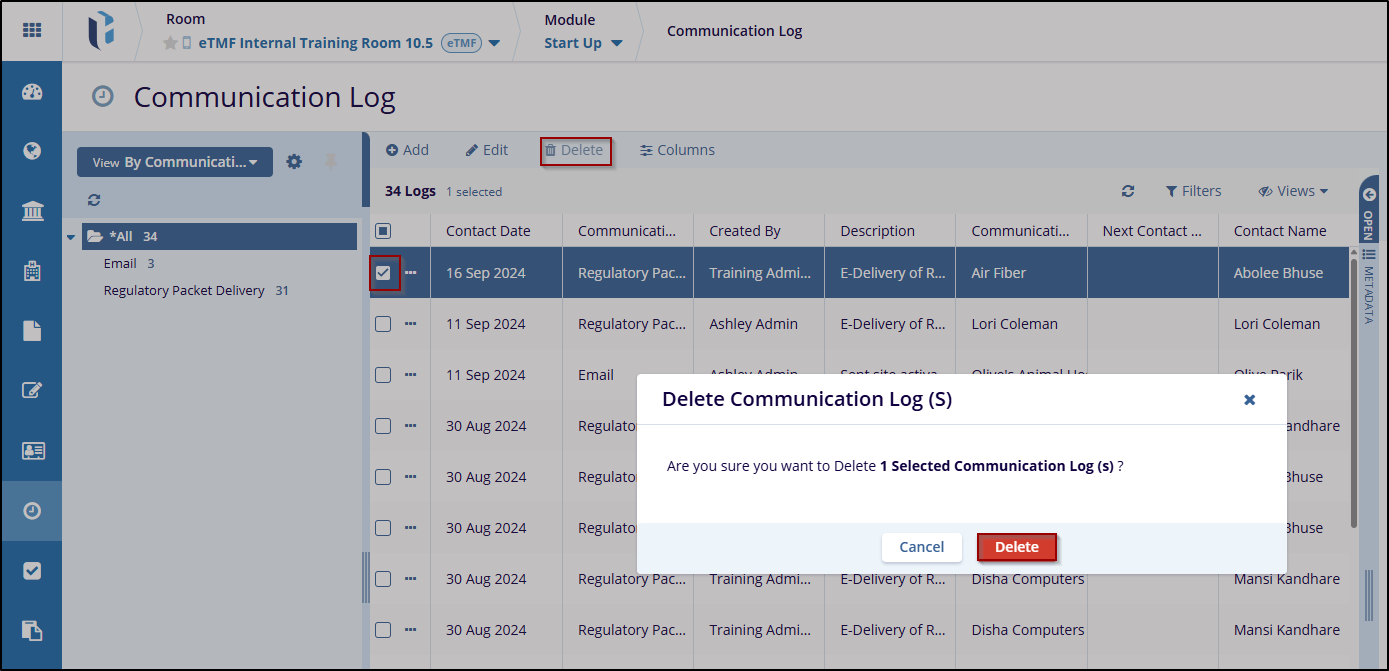1389x671 pixels.
Task: Click the settings gear beside view selector
Action: point(294,162)
